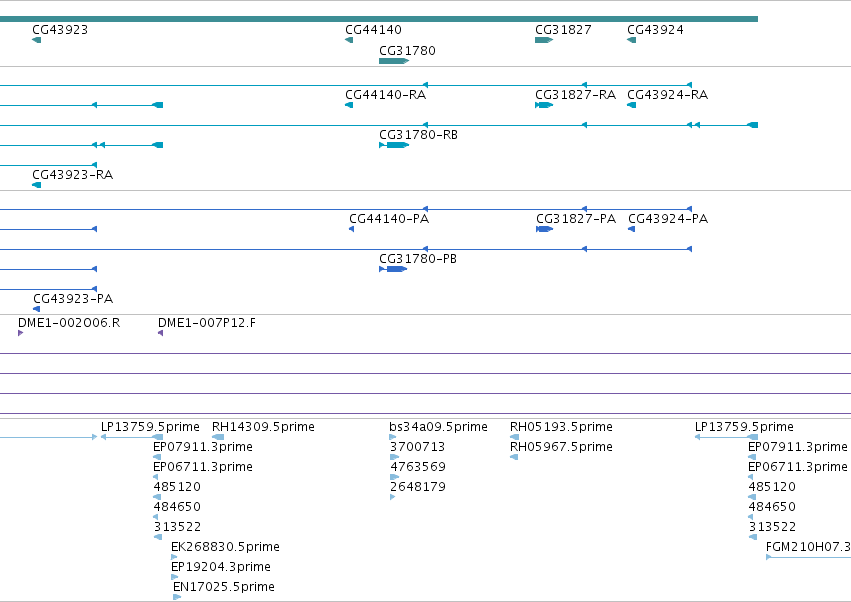851x602 pixels.
Task: Select the CG44140 gene label
Action: [x=373, y=30]
